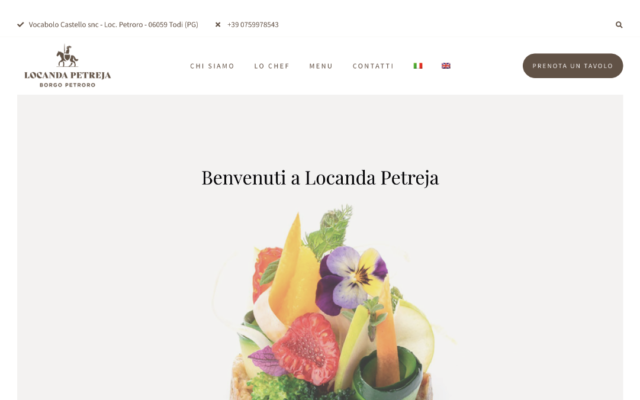Open the Chi Siamo page
This screenshot has height=400, width=640.
coord(212,66)
